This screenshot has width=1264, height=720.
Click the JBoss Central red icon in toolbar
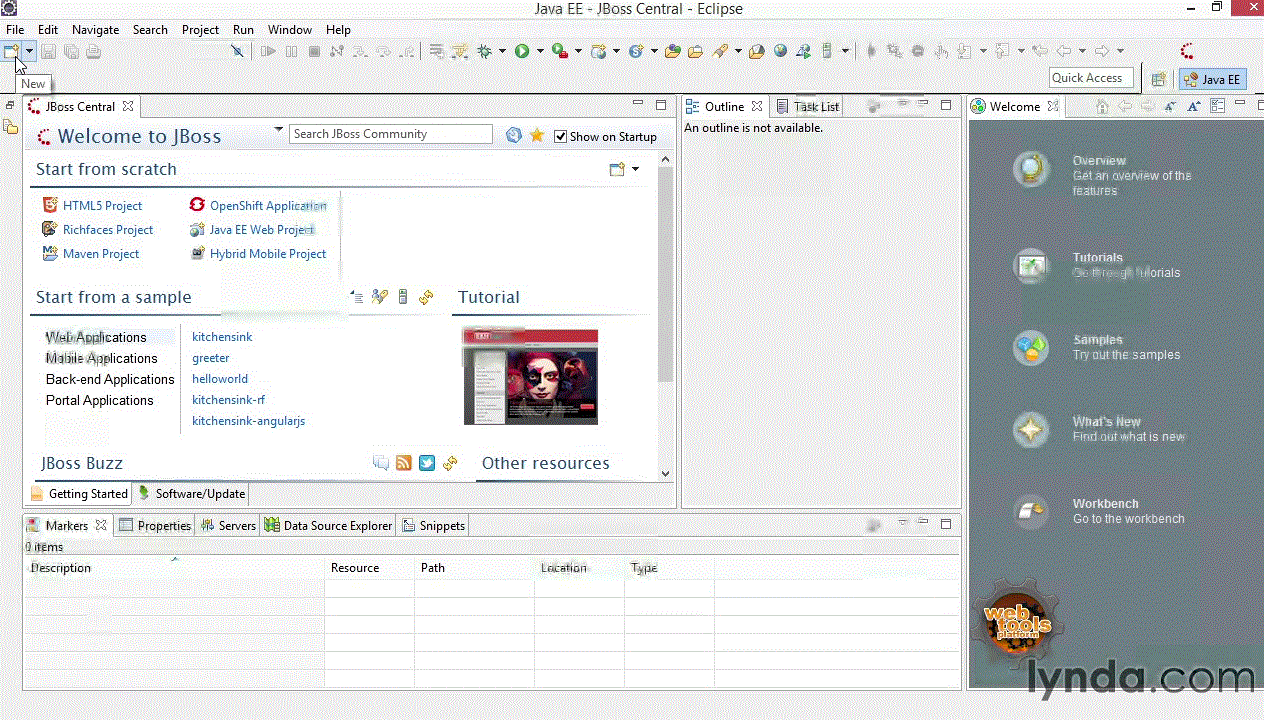point(1187,51)
